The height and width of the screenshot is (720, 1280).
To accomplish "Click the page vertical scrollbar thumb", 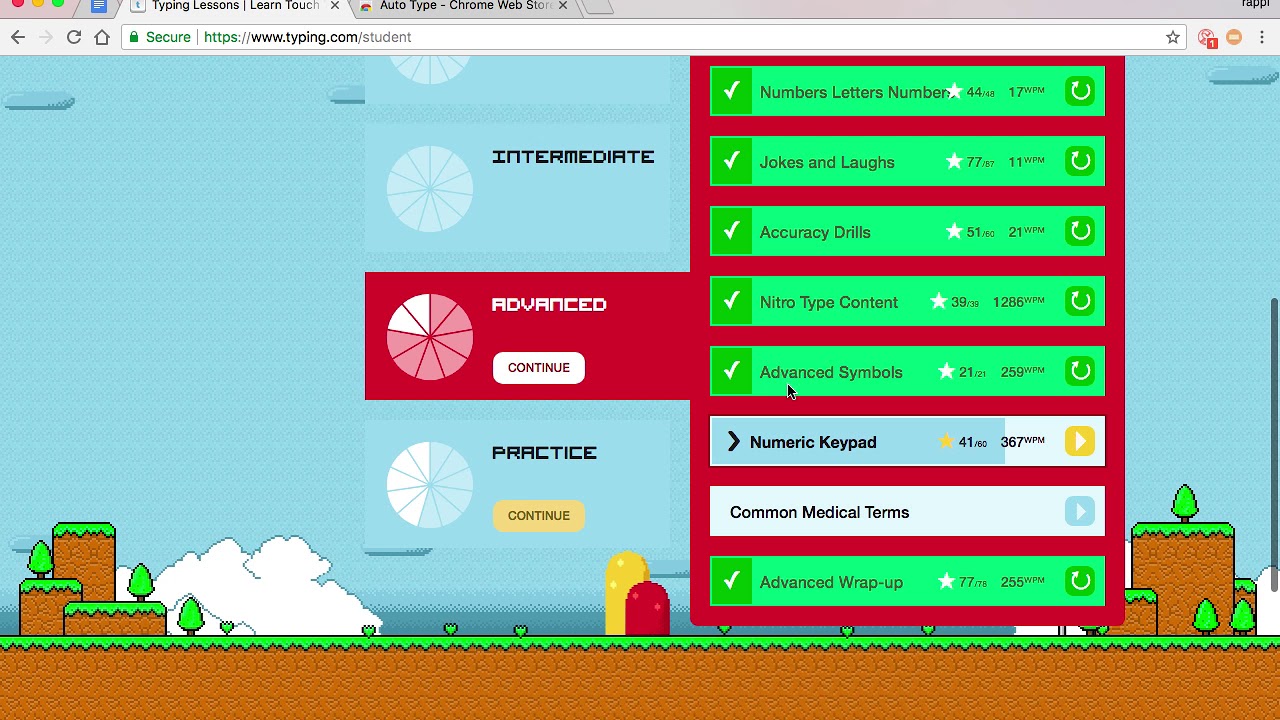I will [x=1273, y=444].
